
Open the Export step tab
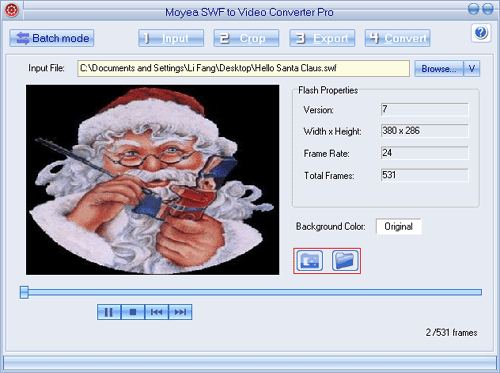[x=322, y=38]
